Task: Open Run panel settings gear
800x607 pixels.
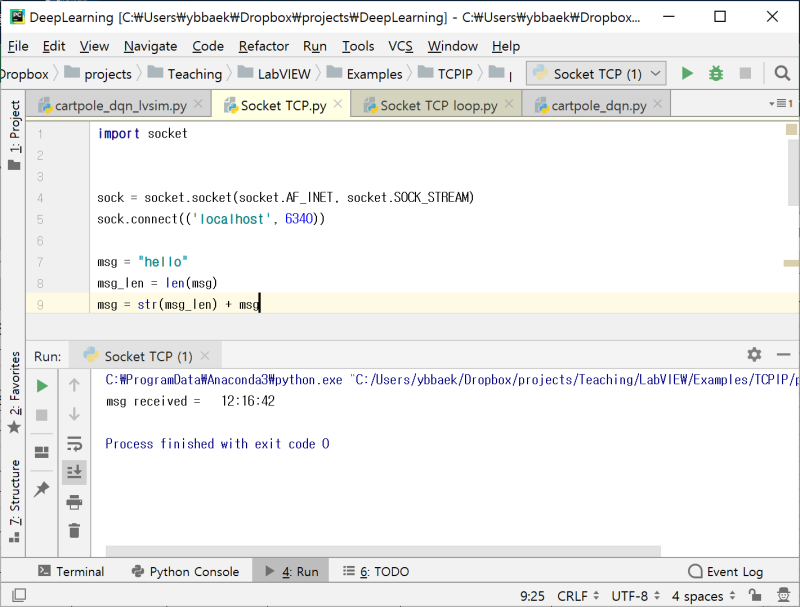Action: [754, 354]
